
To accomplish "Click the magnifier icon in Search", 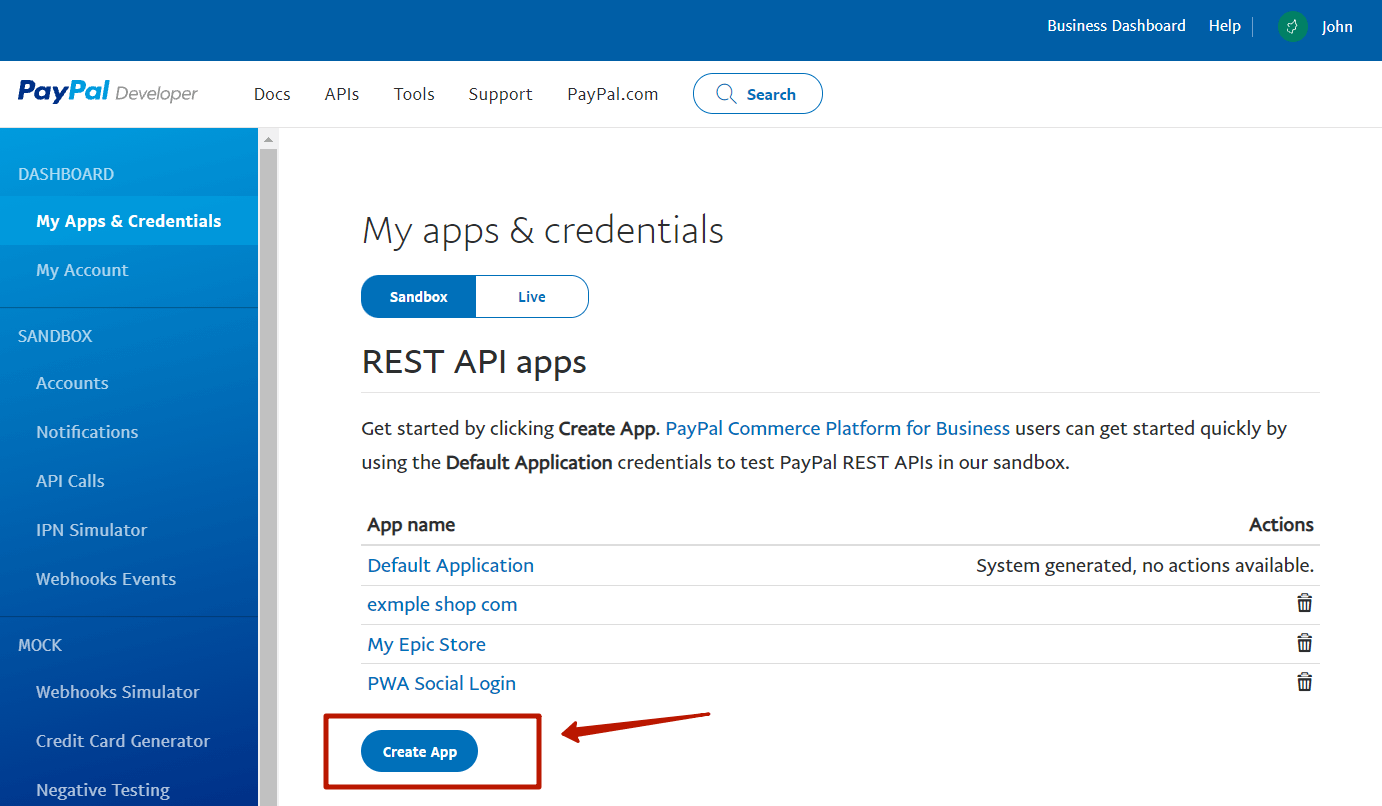I will (x=727, y=94).
